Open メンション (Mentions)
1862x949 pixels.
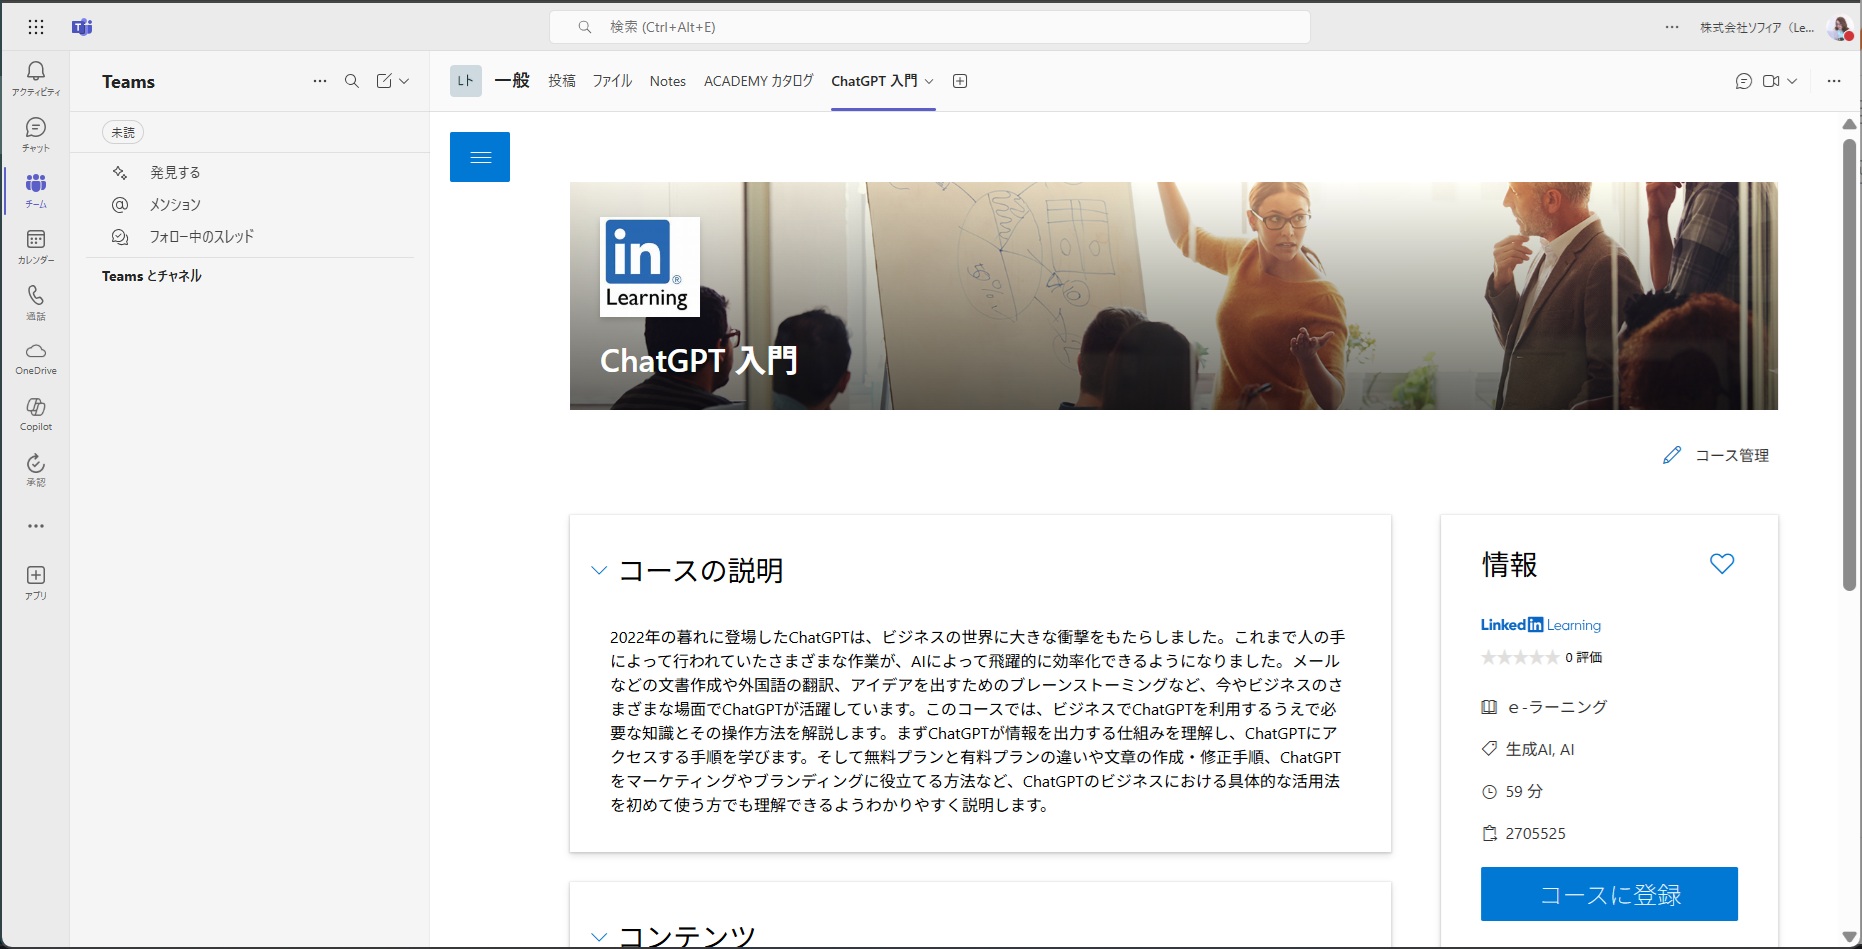point(175,204)
